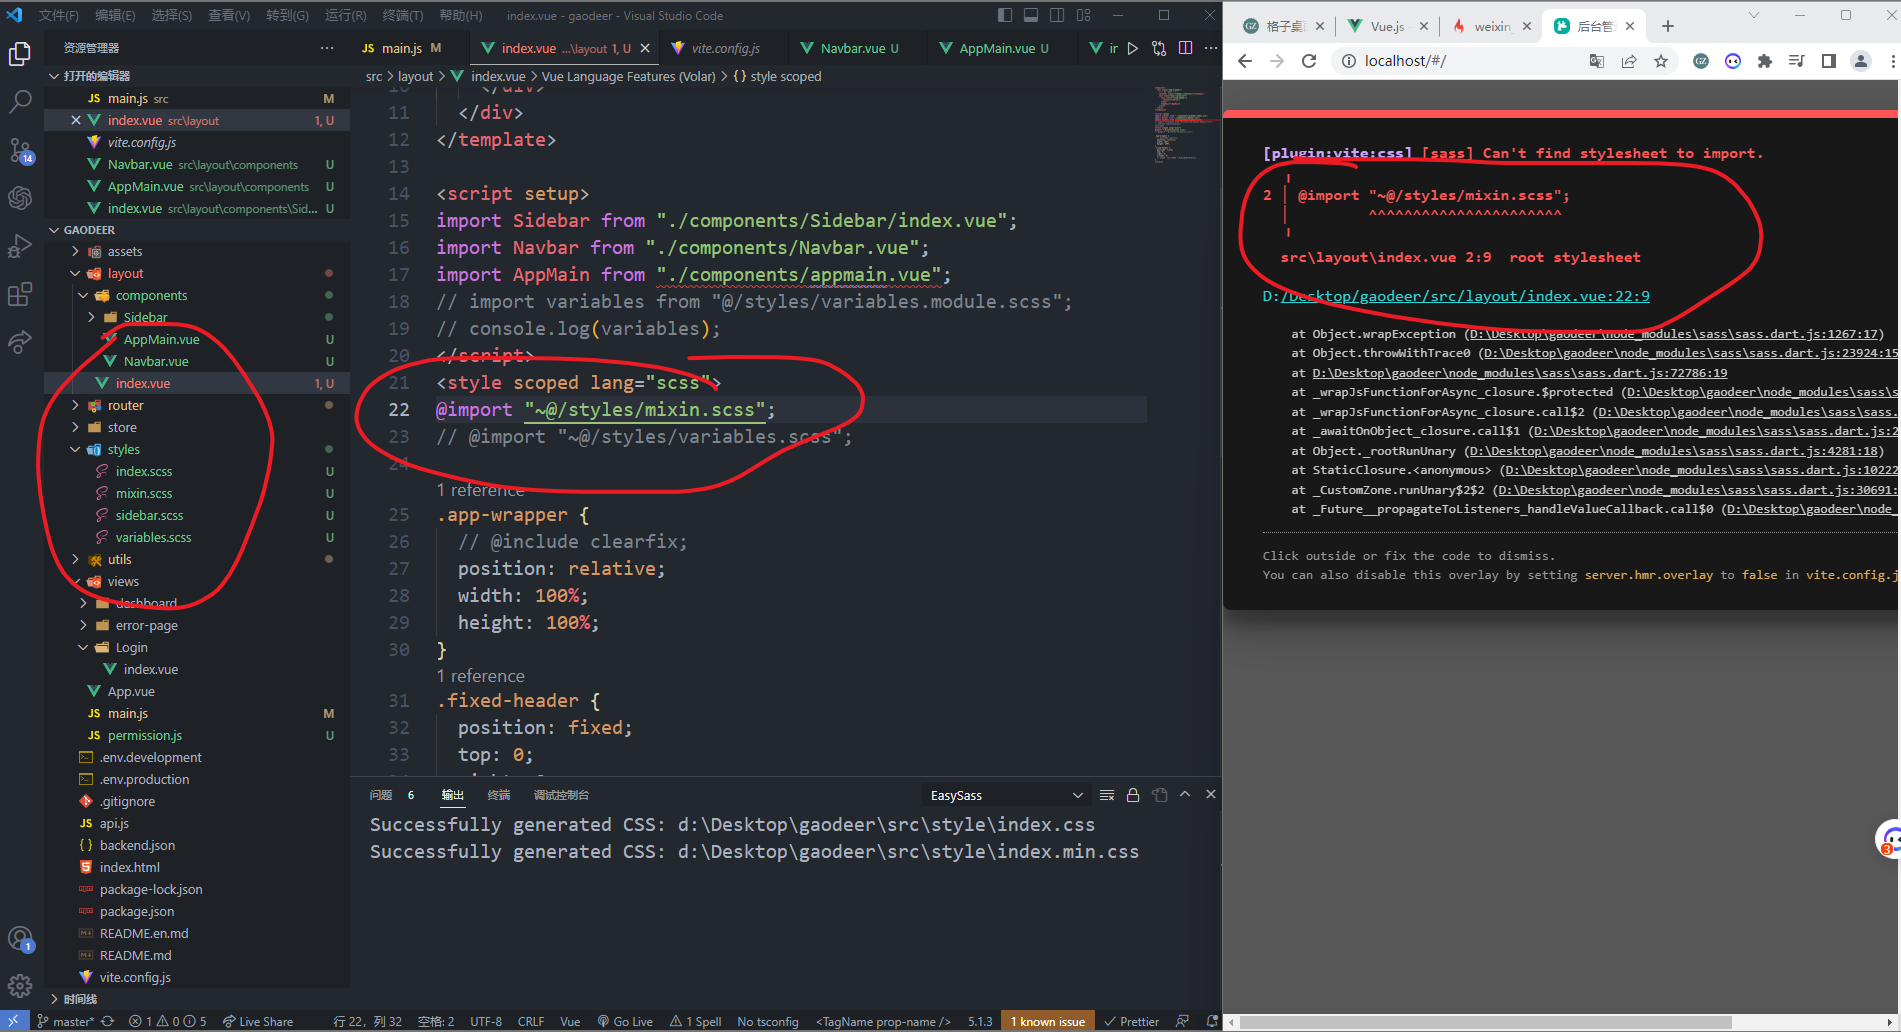The height and width of the screenshot is (1032, 1901).
Task: Expand the Timeline section at bottom
Action: click(54, 999)
